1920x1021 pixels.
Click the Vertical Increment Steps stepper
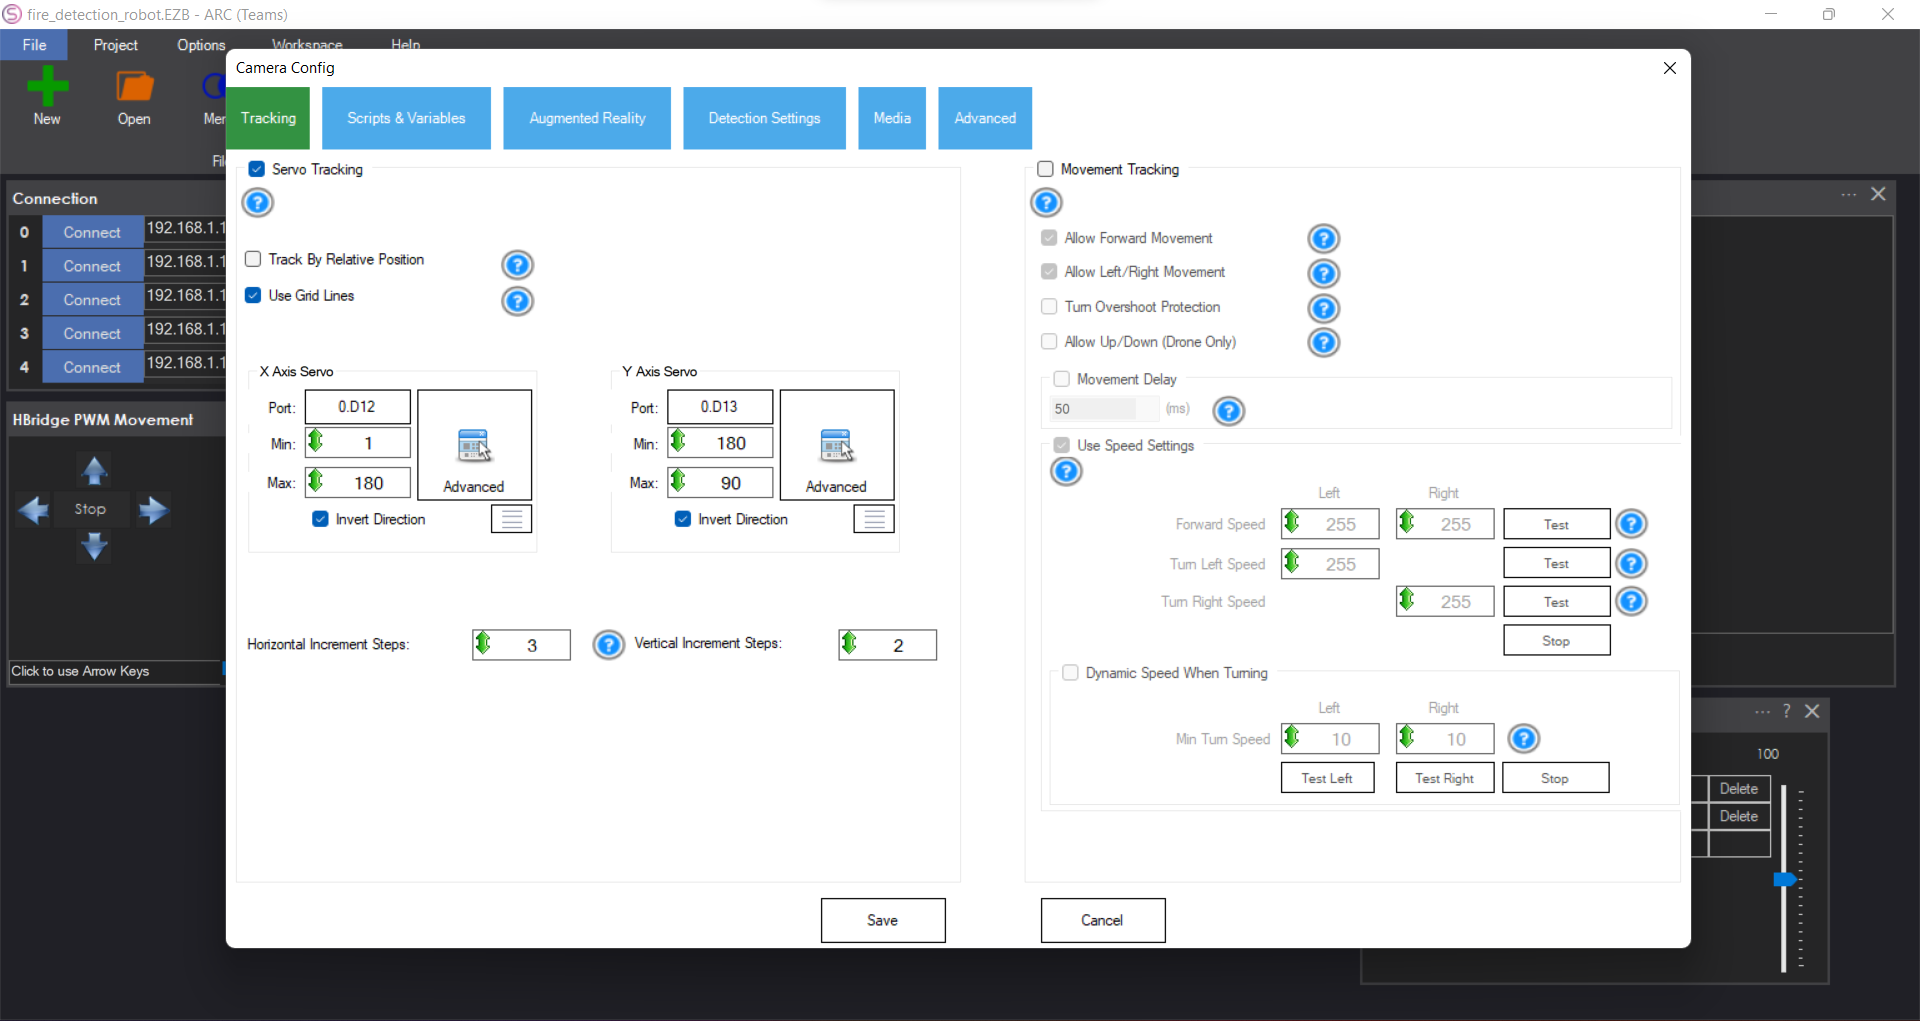[849, 643]
